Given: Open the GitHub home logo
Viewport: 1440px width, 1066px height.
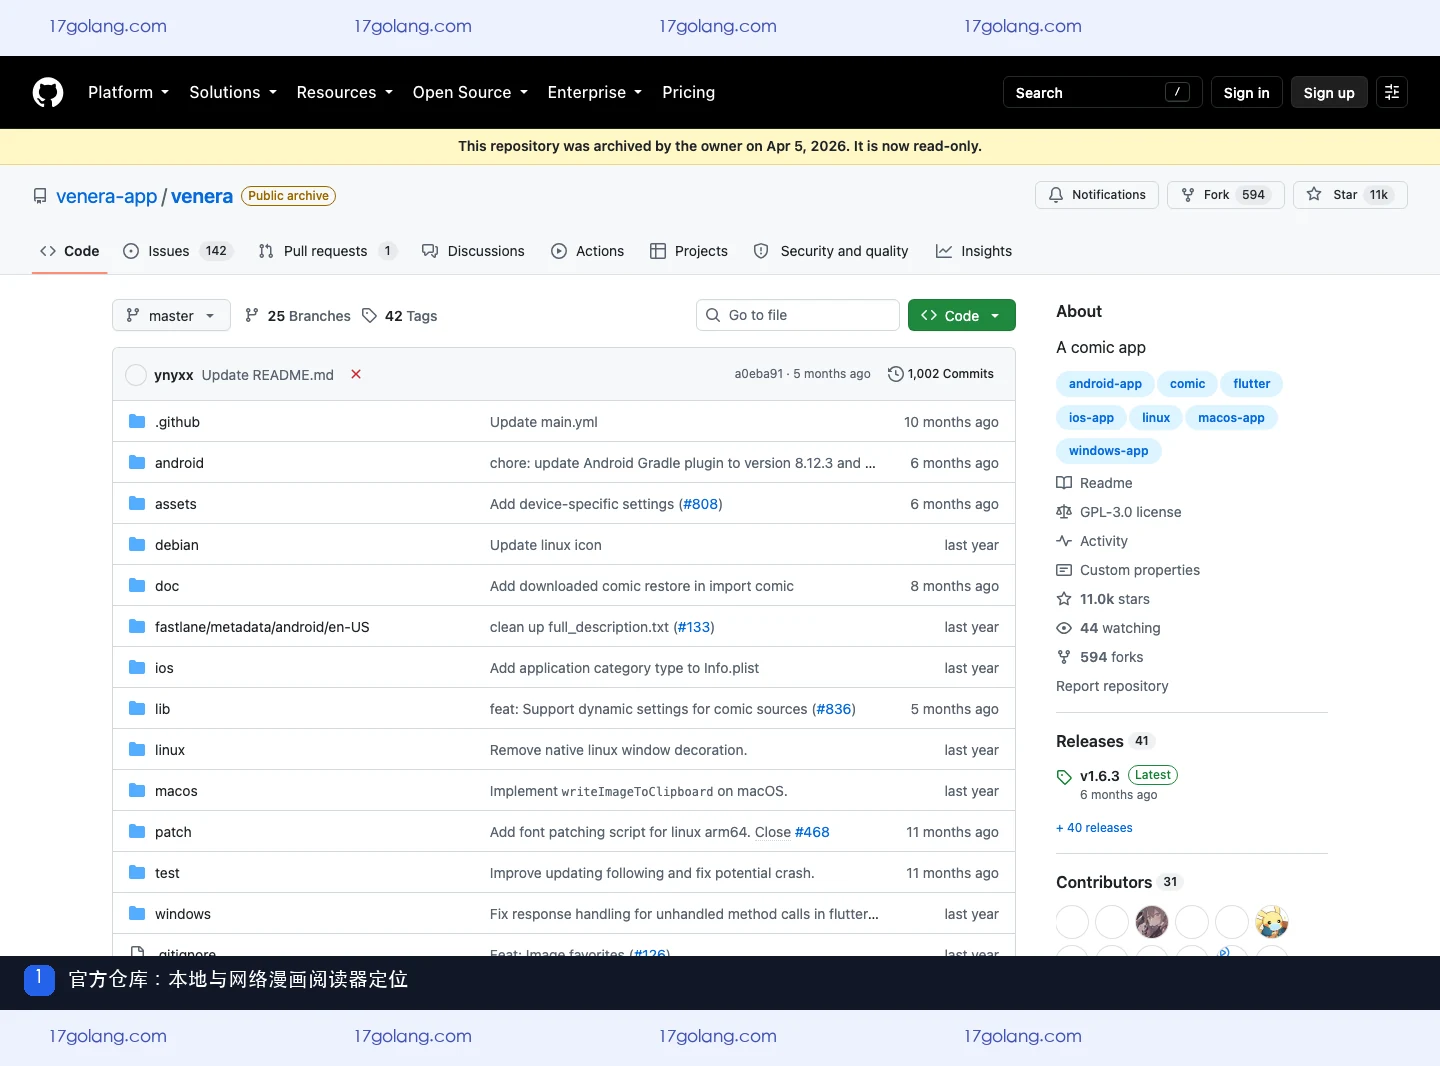Looking at the screenshot, I should pos(48,92).
